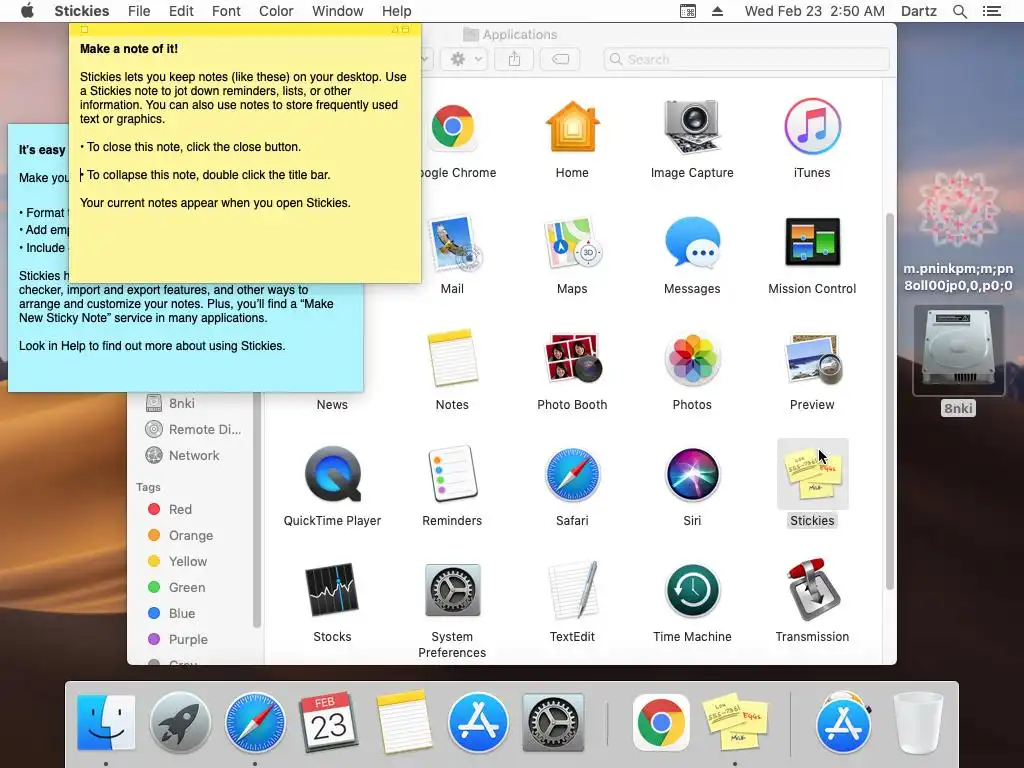The height and width of the screenshot is (768, 1024).
Task: Click the Calendar icon in the Dock
Action: pyautogui.click(x=329, y=723)
